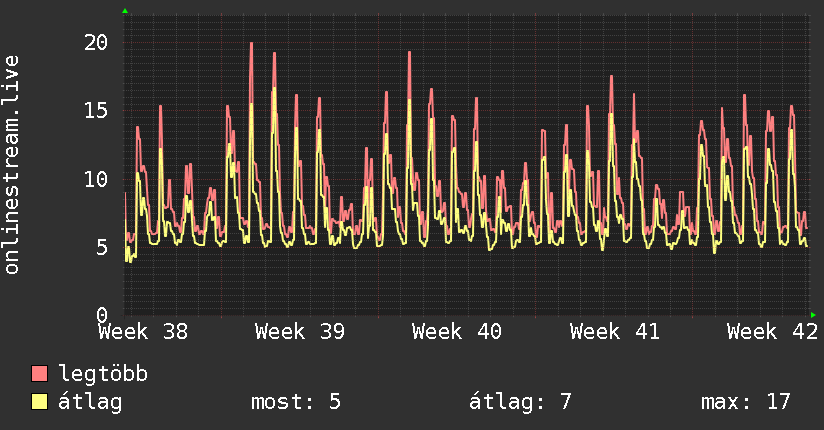Click the 'Week 42' axis label

(x=771, y=332)
